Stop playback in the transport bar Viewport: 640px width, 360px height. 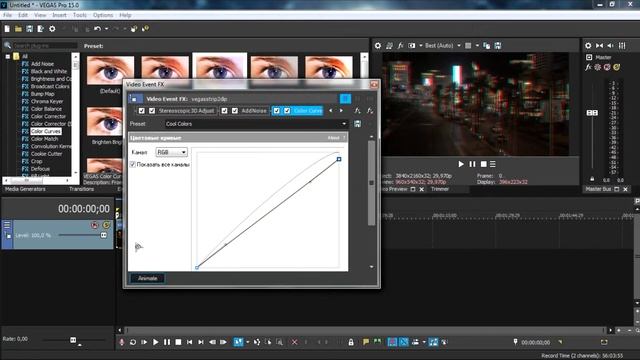point(178,342)
